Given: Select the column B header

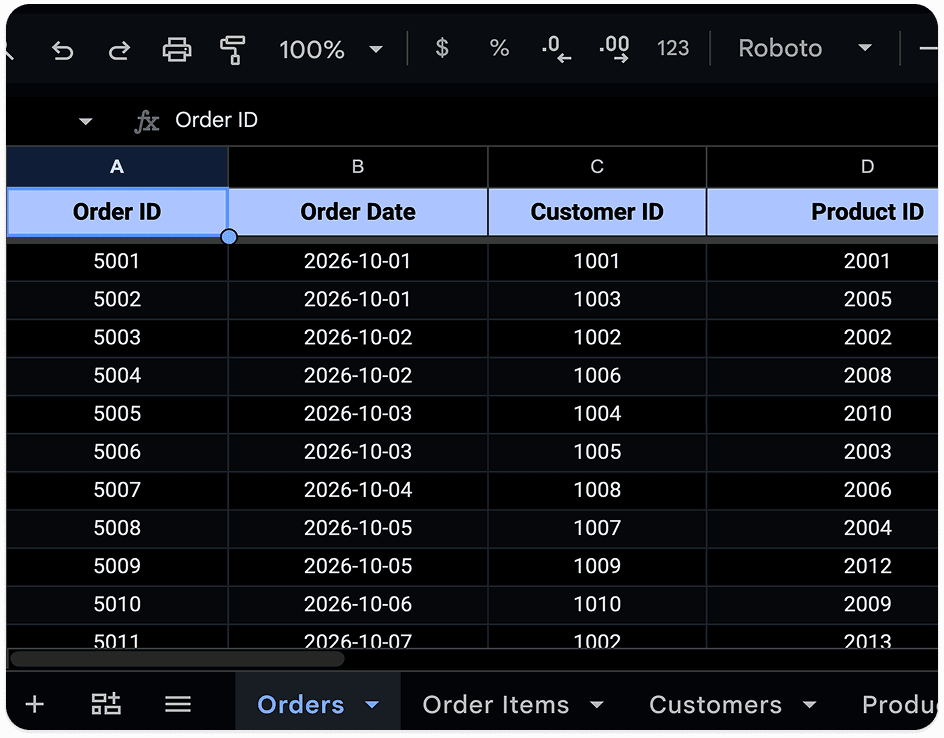Looking at the screenshot, I should (x=358, y=167).
